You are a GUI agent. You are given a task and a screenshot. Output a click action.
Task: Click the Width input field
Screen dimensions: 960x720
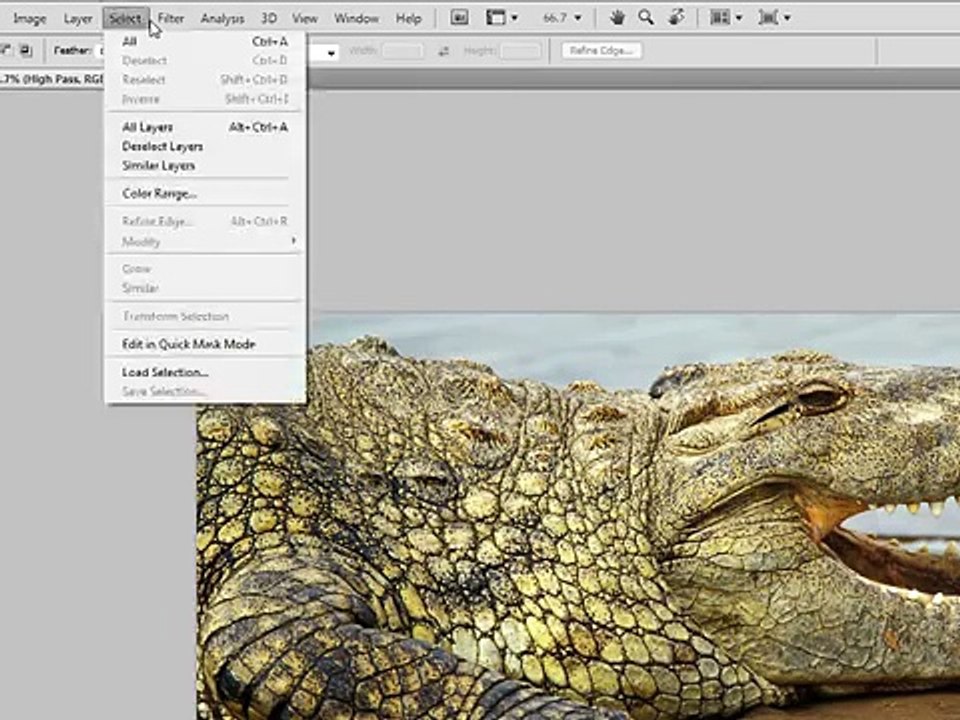402,51
